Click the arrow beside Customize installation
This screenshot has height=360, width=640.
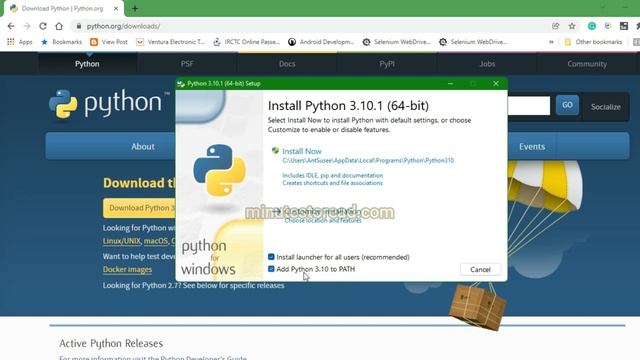pos(277,211)
